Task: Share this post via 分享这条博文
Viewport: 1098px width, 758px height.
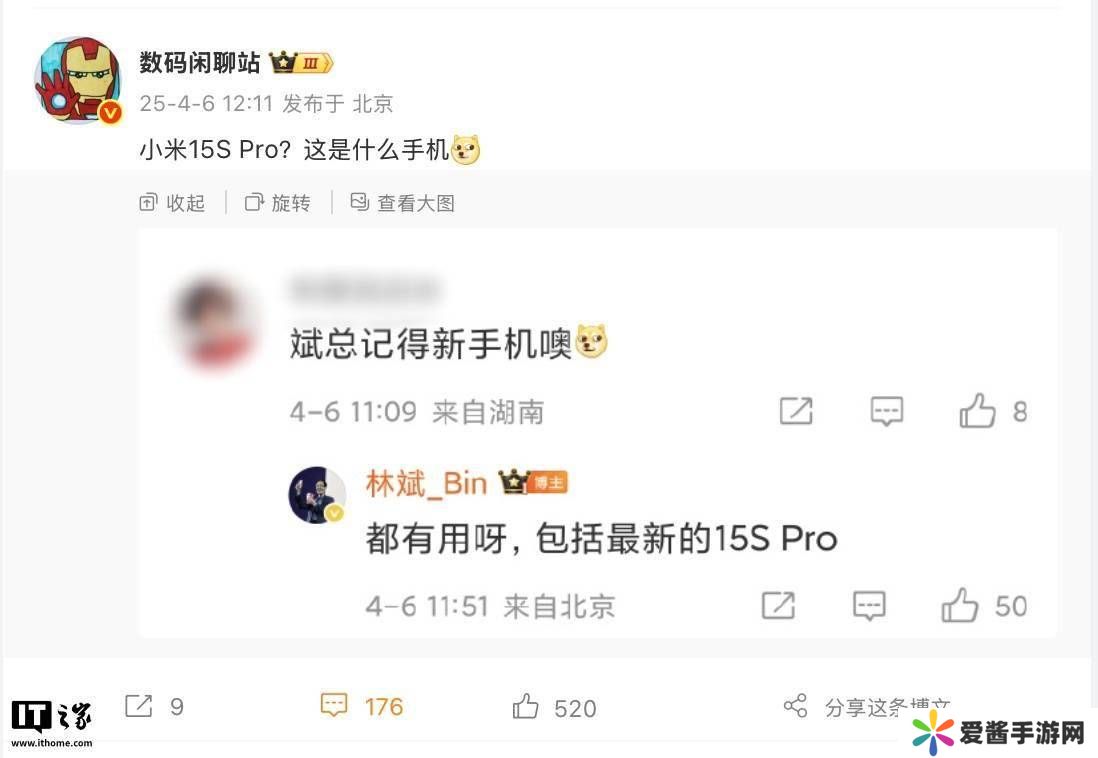Action: [x=866, y=707]
